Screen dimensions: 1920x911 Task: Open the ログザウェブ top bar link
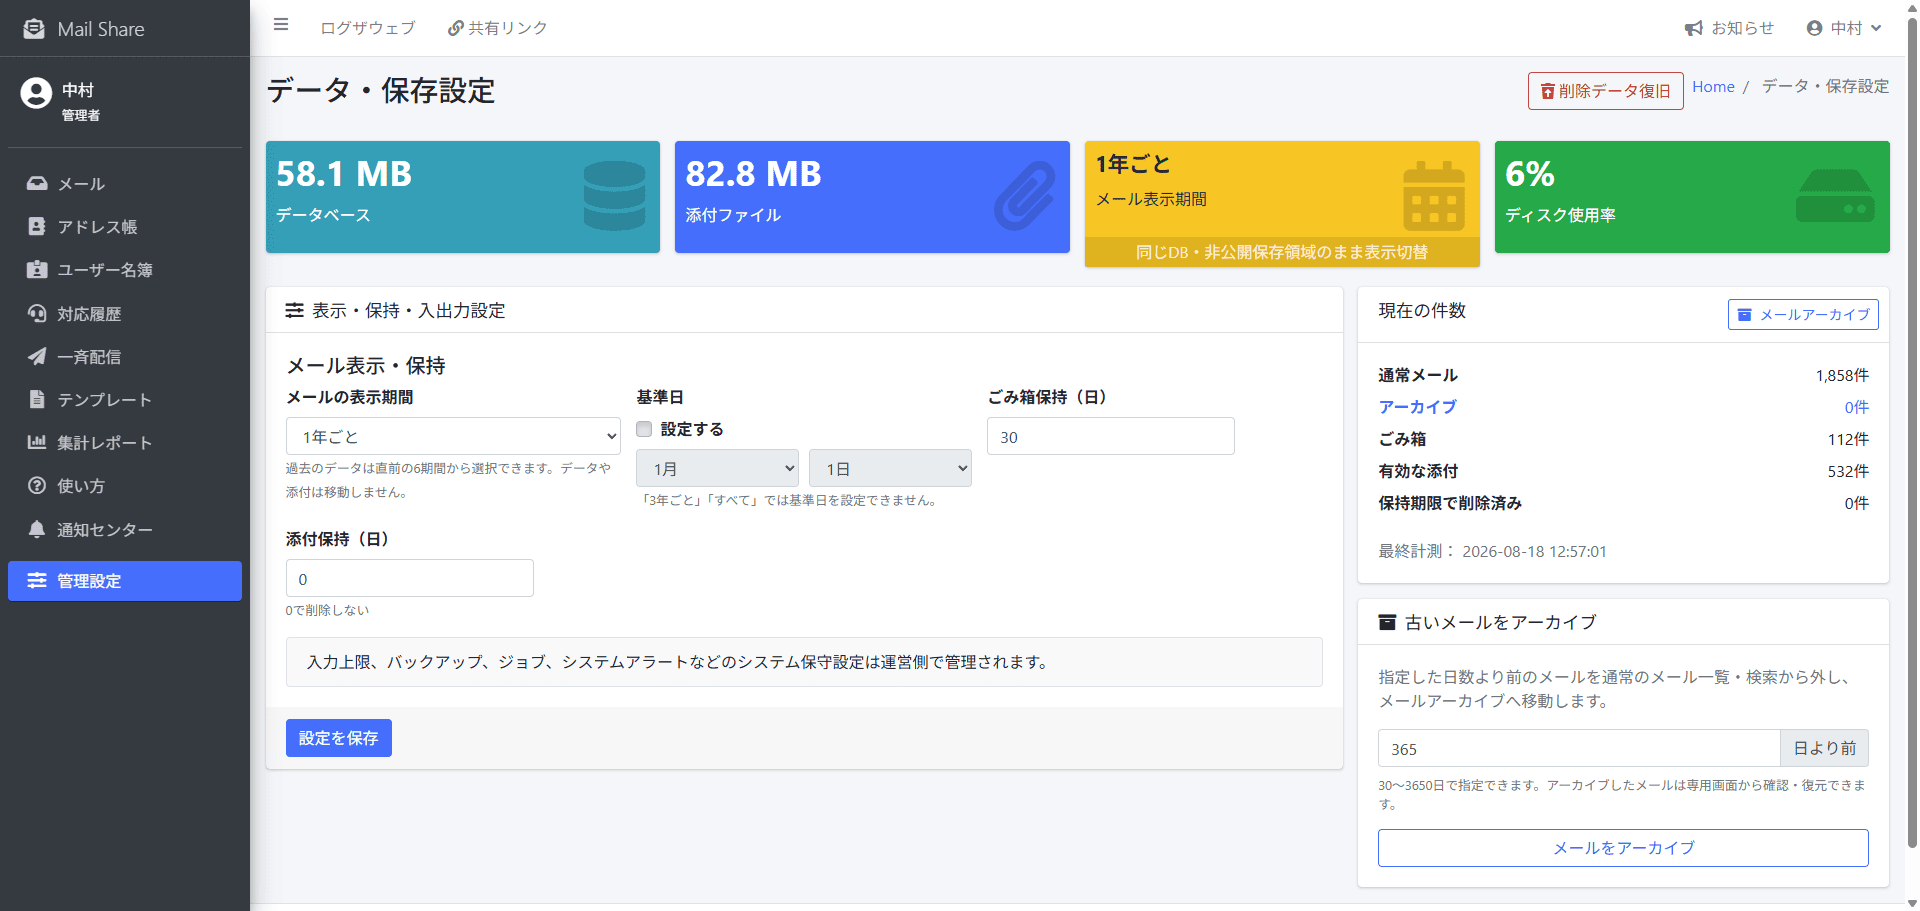tap(367, 28)
